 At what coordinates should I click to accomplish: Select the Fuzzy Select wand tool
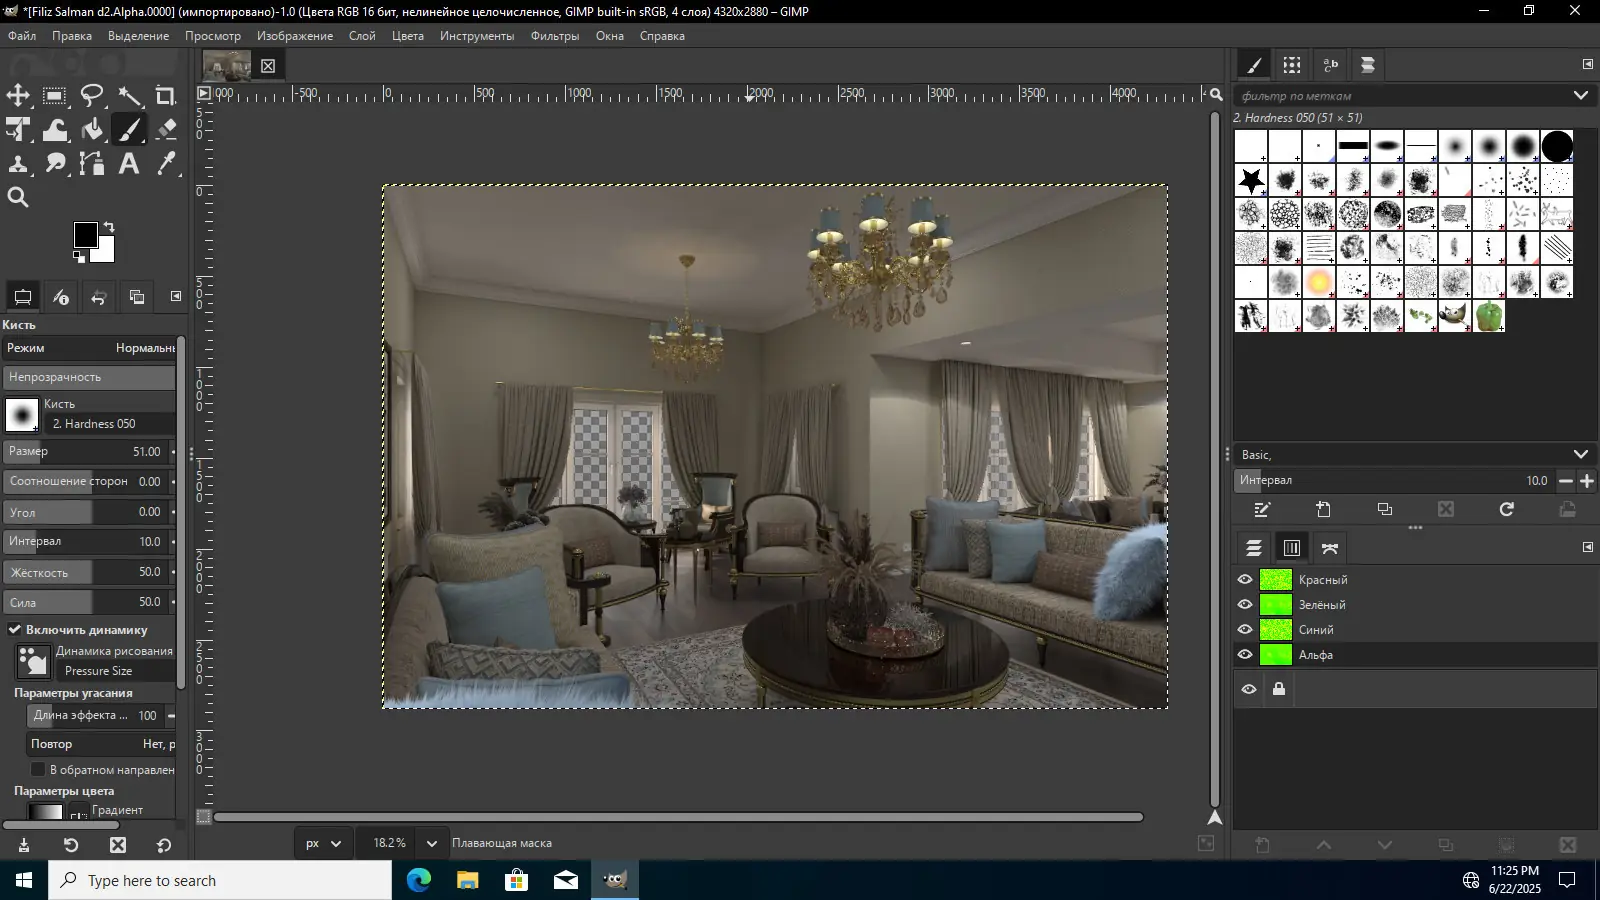coord(129,96)
